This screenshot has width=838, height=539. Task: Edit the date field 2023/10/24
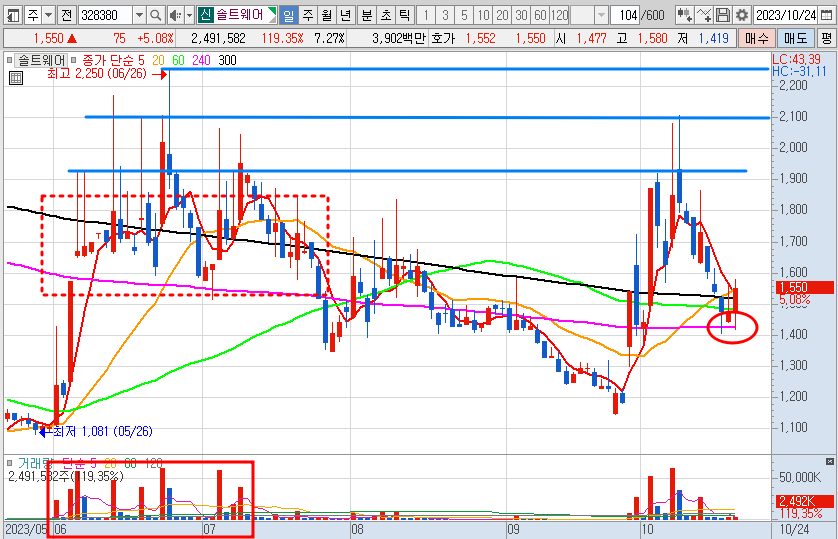point(786,15)
